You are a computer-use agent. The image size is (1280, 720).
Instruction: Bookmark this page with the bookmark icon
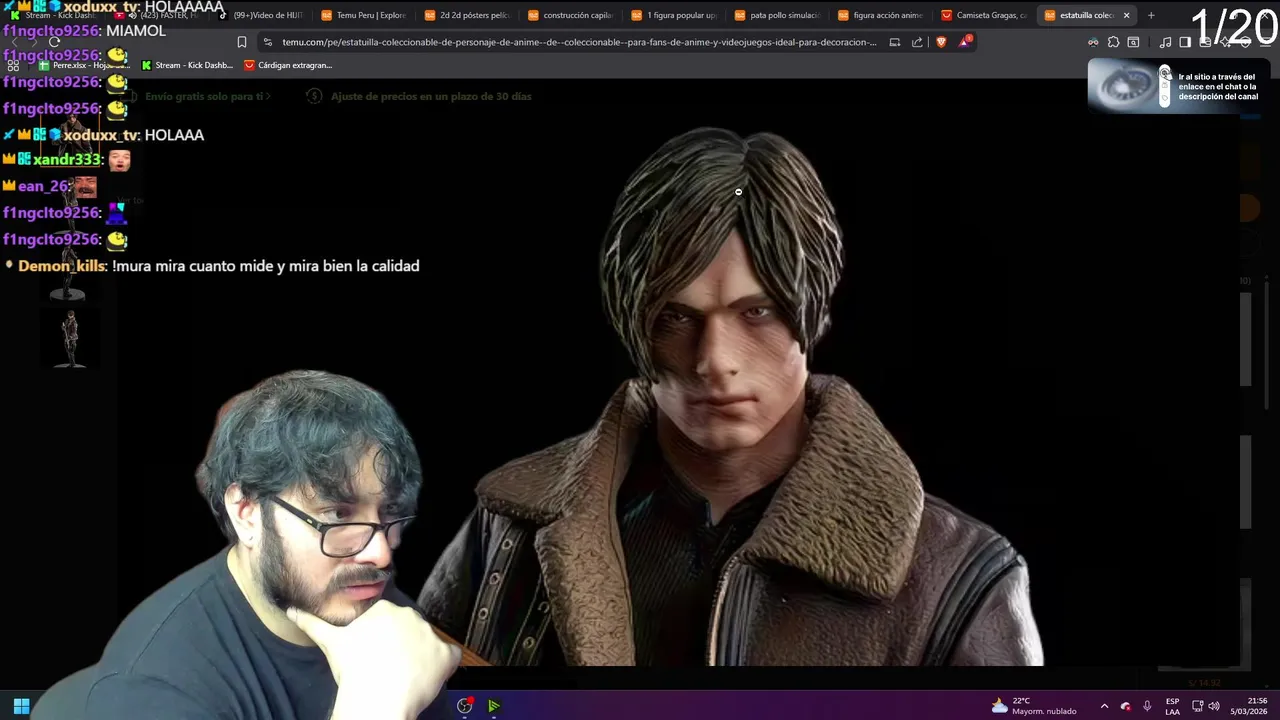[242, 42]
